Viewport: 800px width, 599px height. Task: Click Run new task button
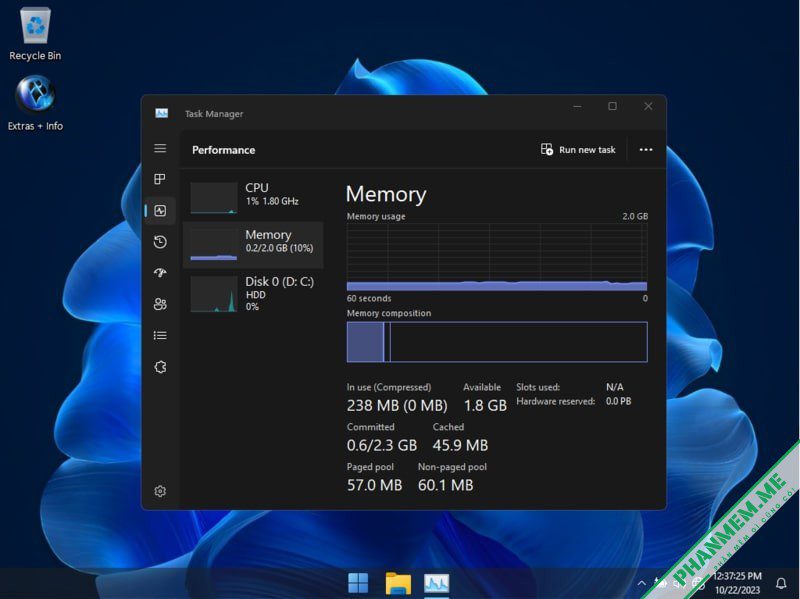[578, 149]
